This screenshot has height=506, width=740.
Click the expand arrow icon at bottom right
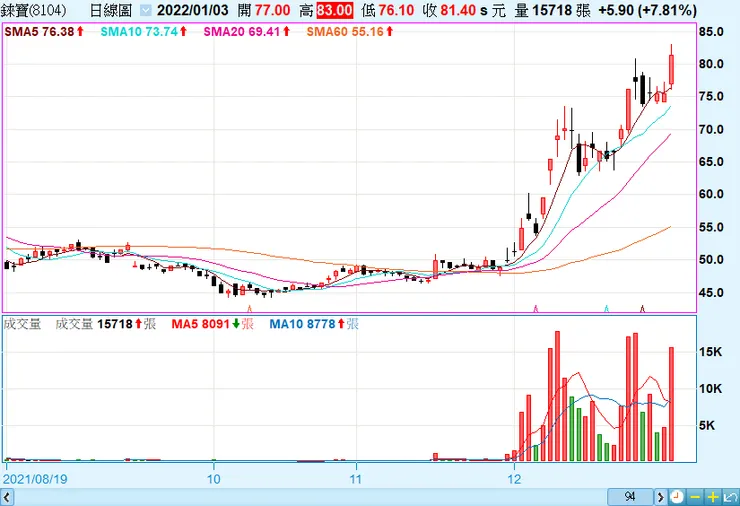tap(731, 497)
